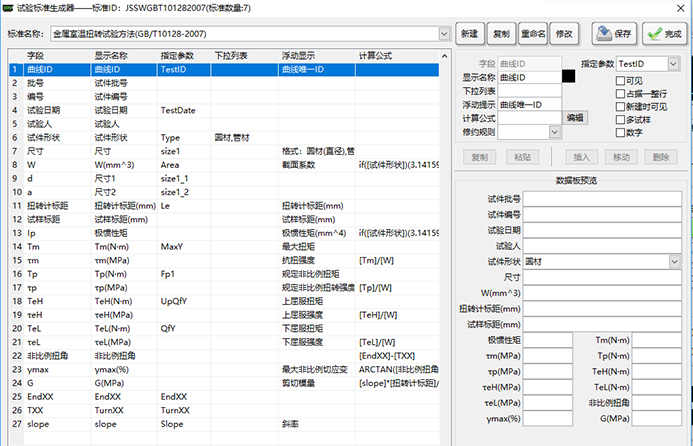This screenshot has width=693, height=446.
Task: Click the 保存 save disk icon button
Action: coord(614,33)
